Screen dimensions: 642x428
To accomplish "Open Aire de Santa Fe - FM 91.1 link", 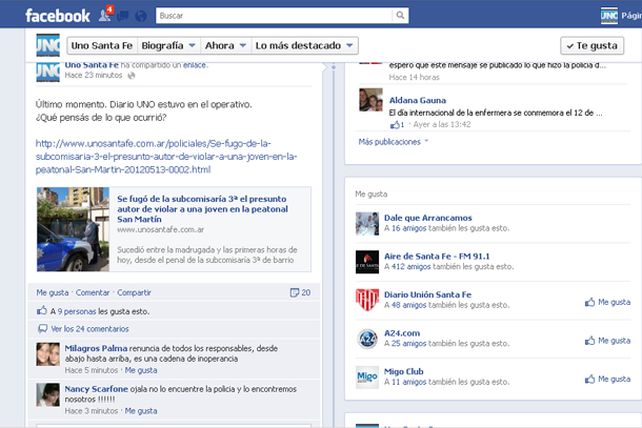I will tap(436, 256).
